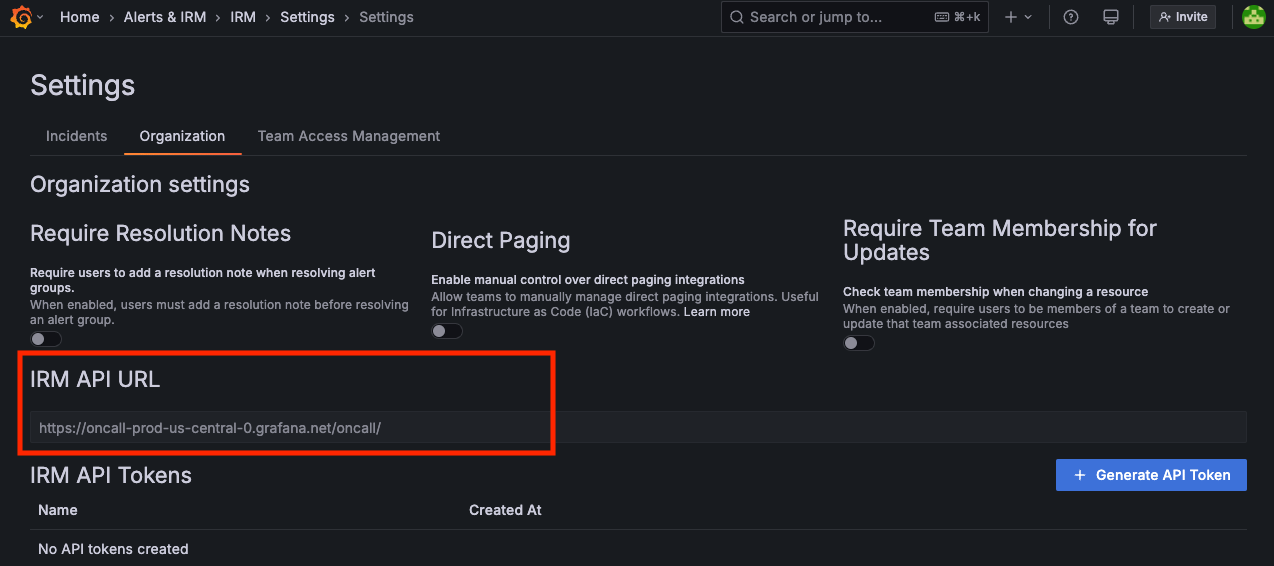The height and width of the screenshot is (566, 1274).
Task: Click the IRM API URL field
Action: 638,428
